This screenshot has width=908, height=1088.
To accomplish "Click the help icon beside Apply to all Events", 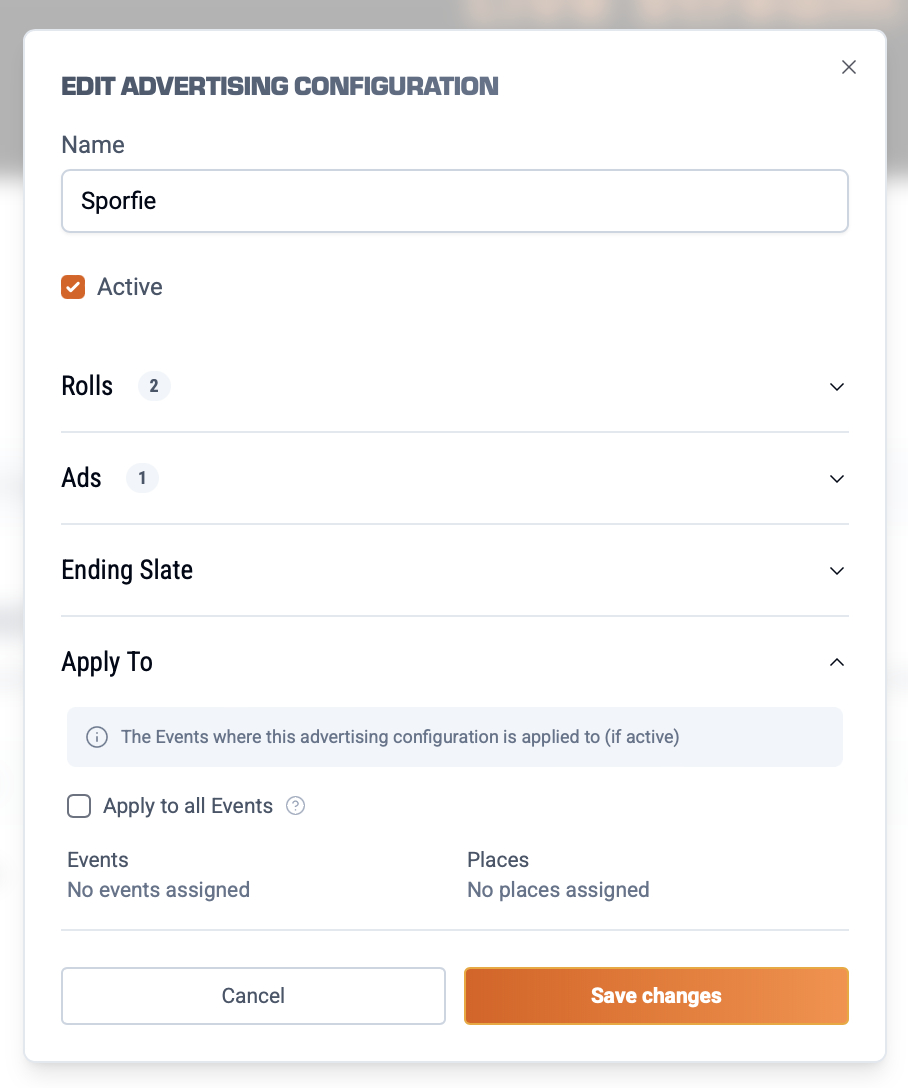I will point(295,806).
